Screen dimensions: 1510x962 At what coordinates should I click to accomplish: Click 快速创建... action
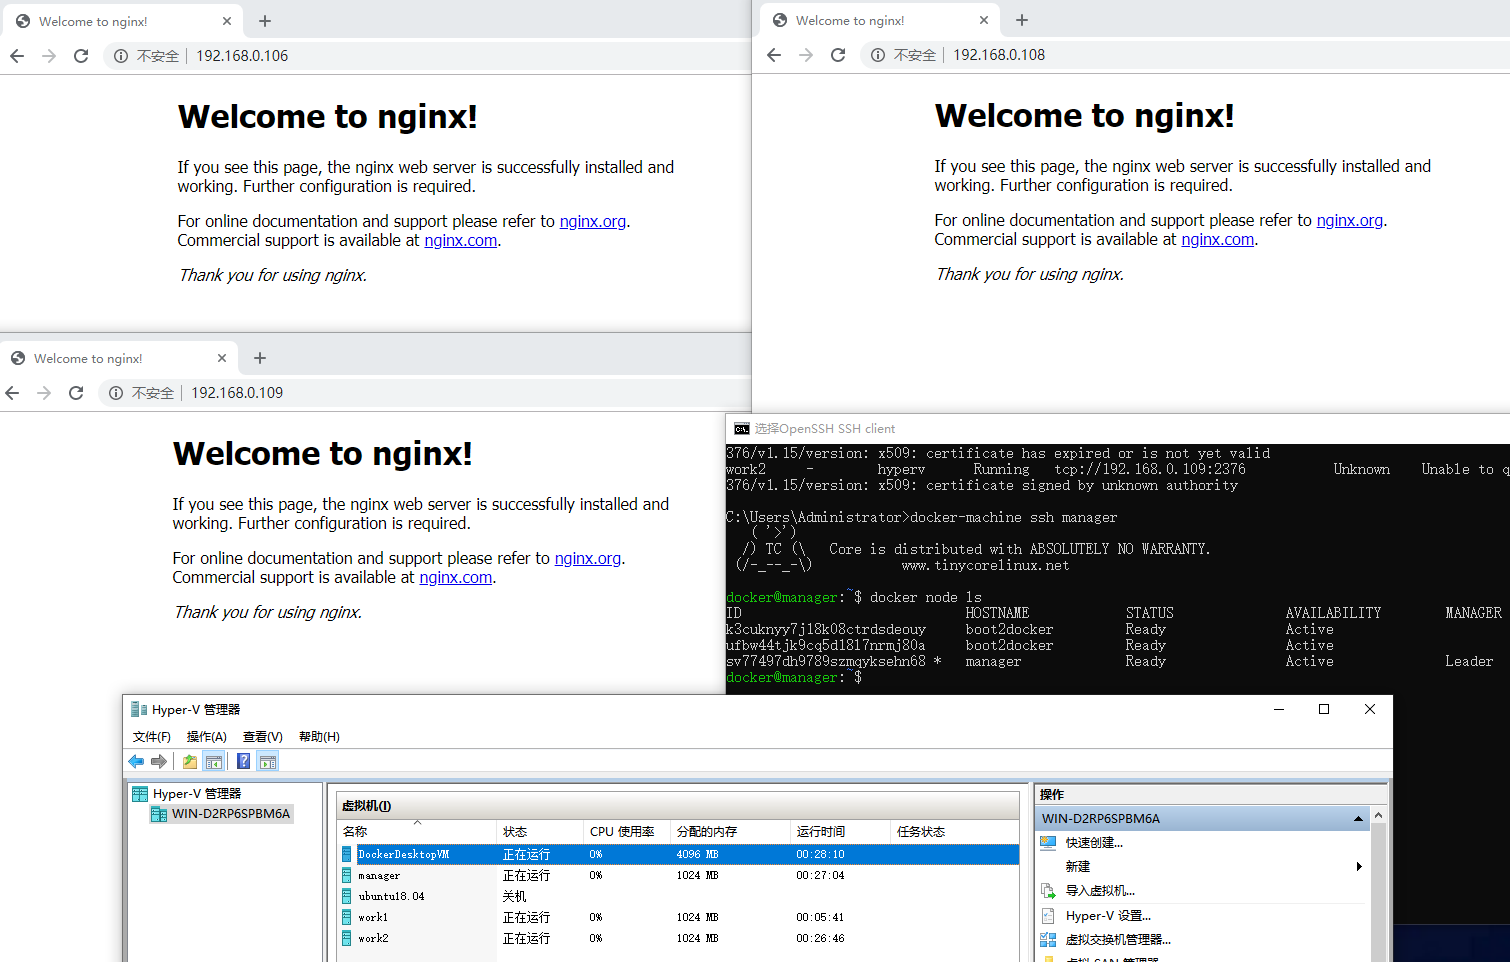(x=1094, y=843)
